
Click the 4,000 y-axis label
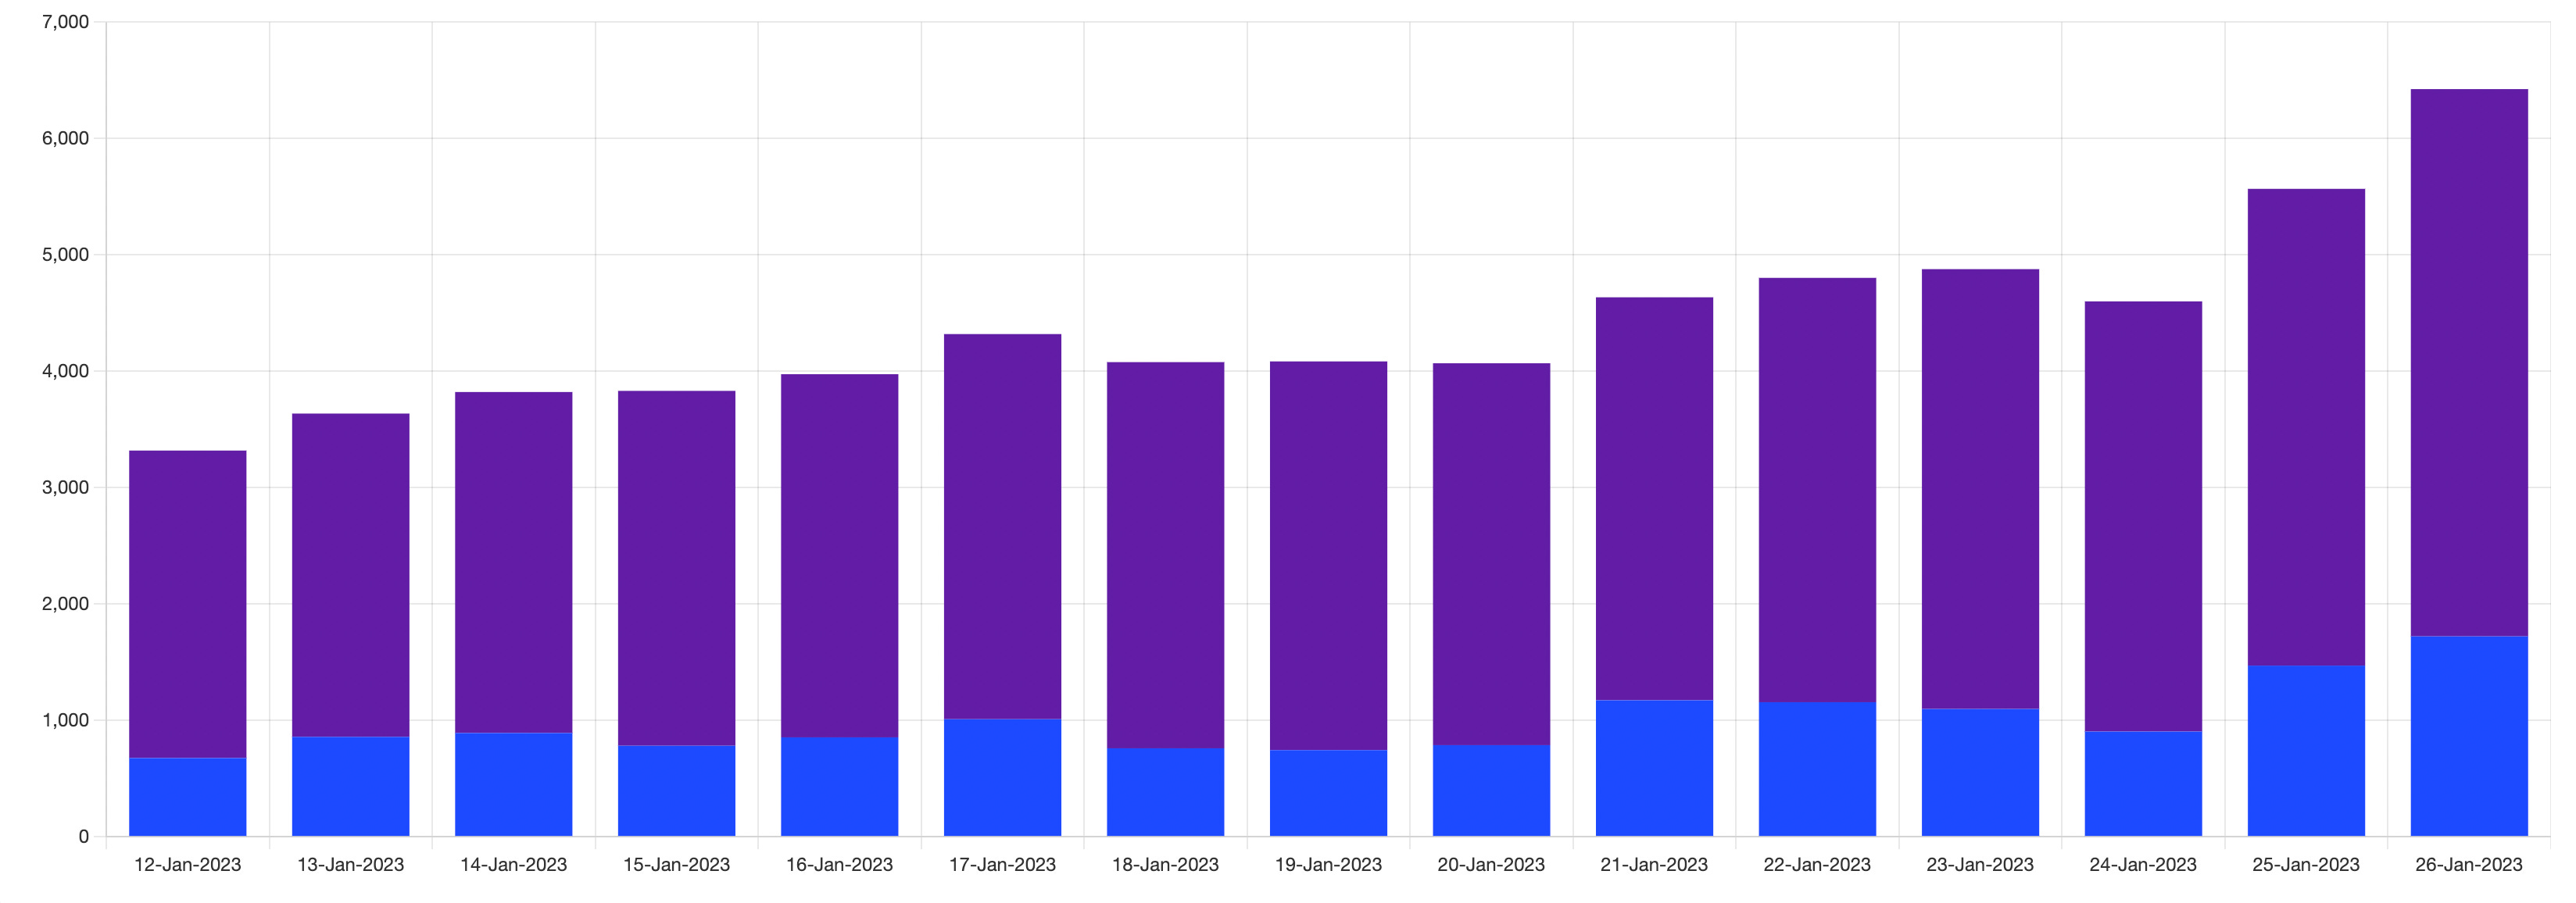[65, 371]
